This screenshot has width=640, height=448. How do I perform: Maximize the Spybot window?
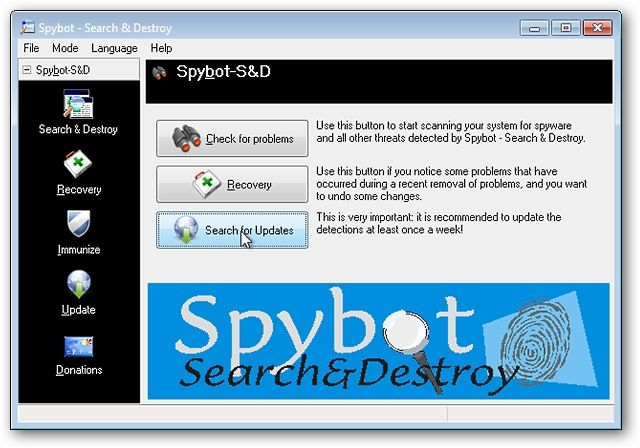point(566,28)
